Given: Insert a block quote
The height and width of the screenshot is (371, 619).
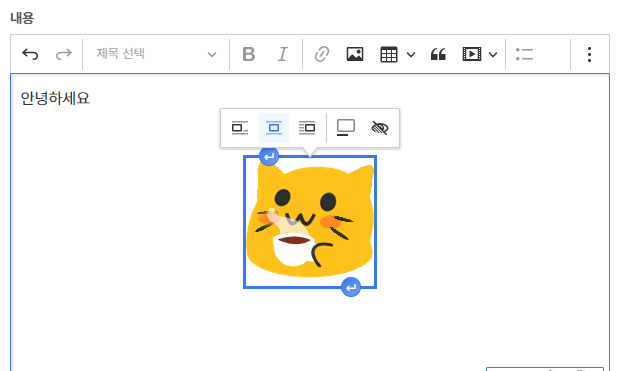Looking at the screenshot, I should [438, 54].
